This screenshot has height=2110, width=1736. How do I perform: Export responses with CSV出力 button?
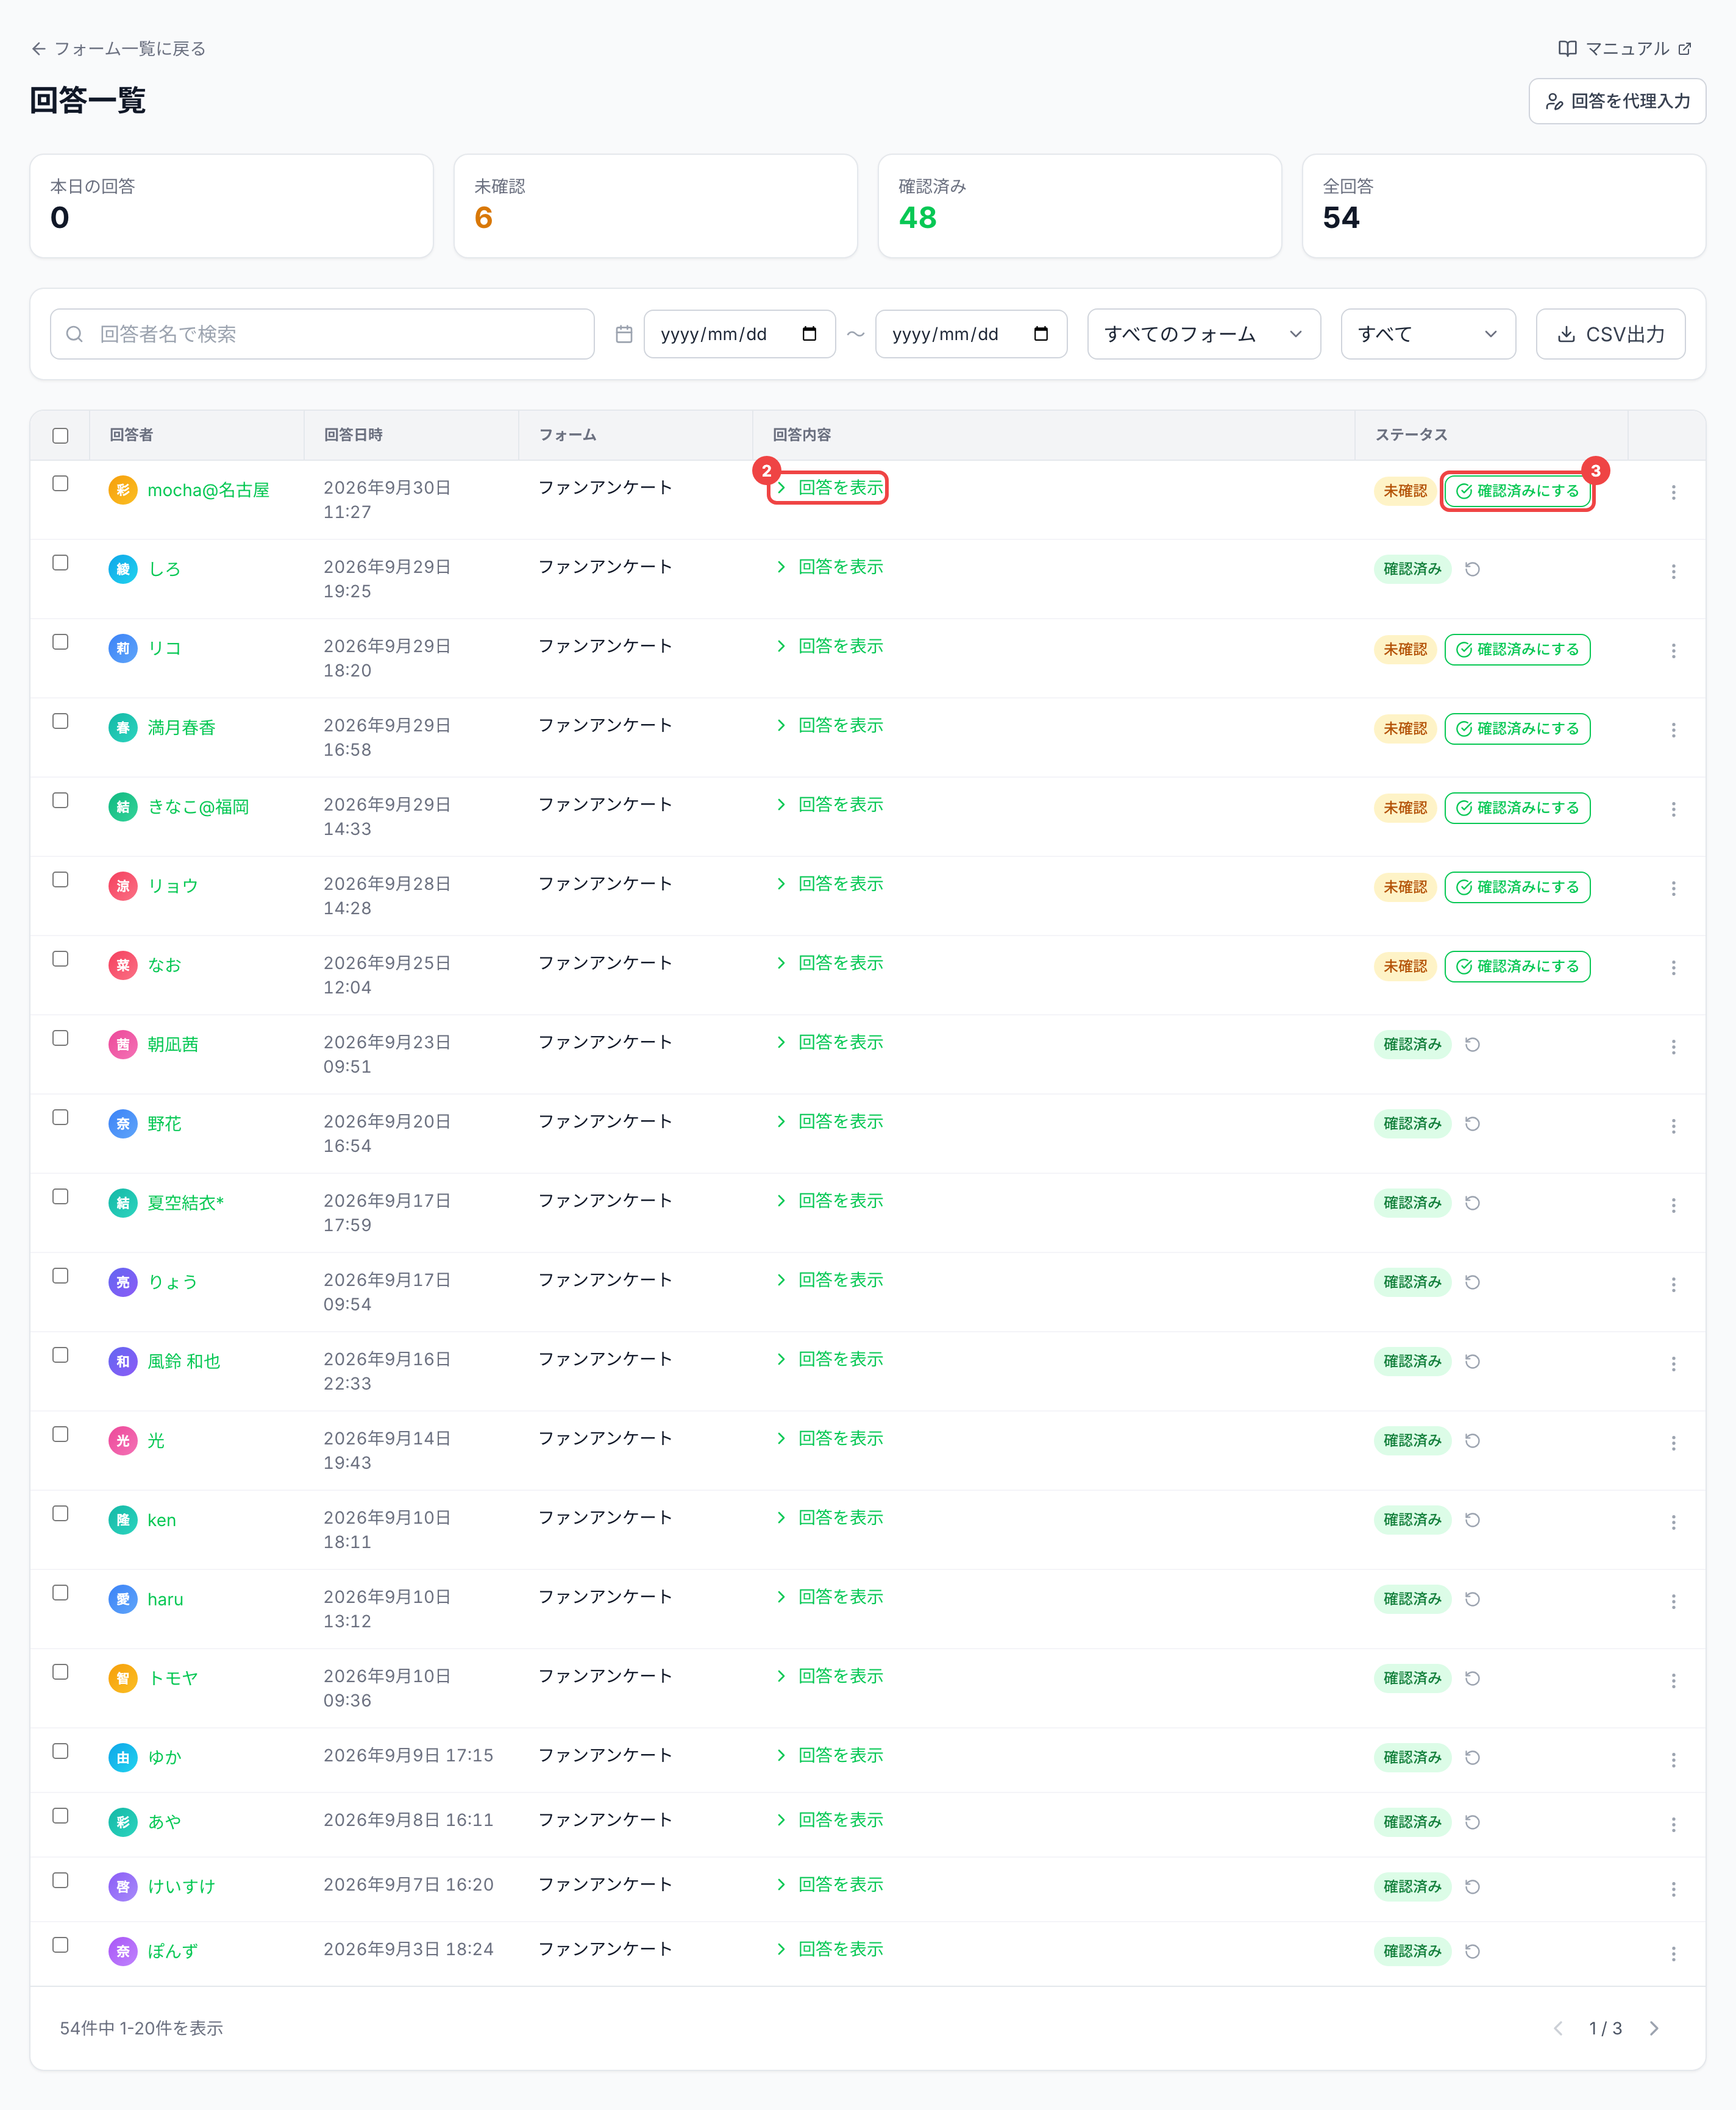1610,334
